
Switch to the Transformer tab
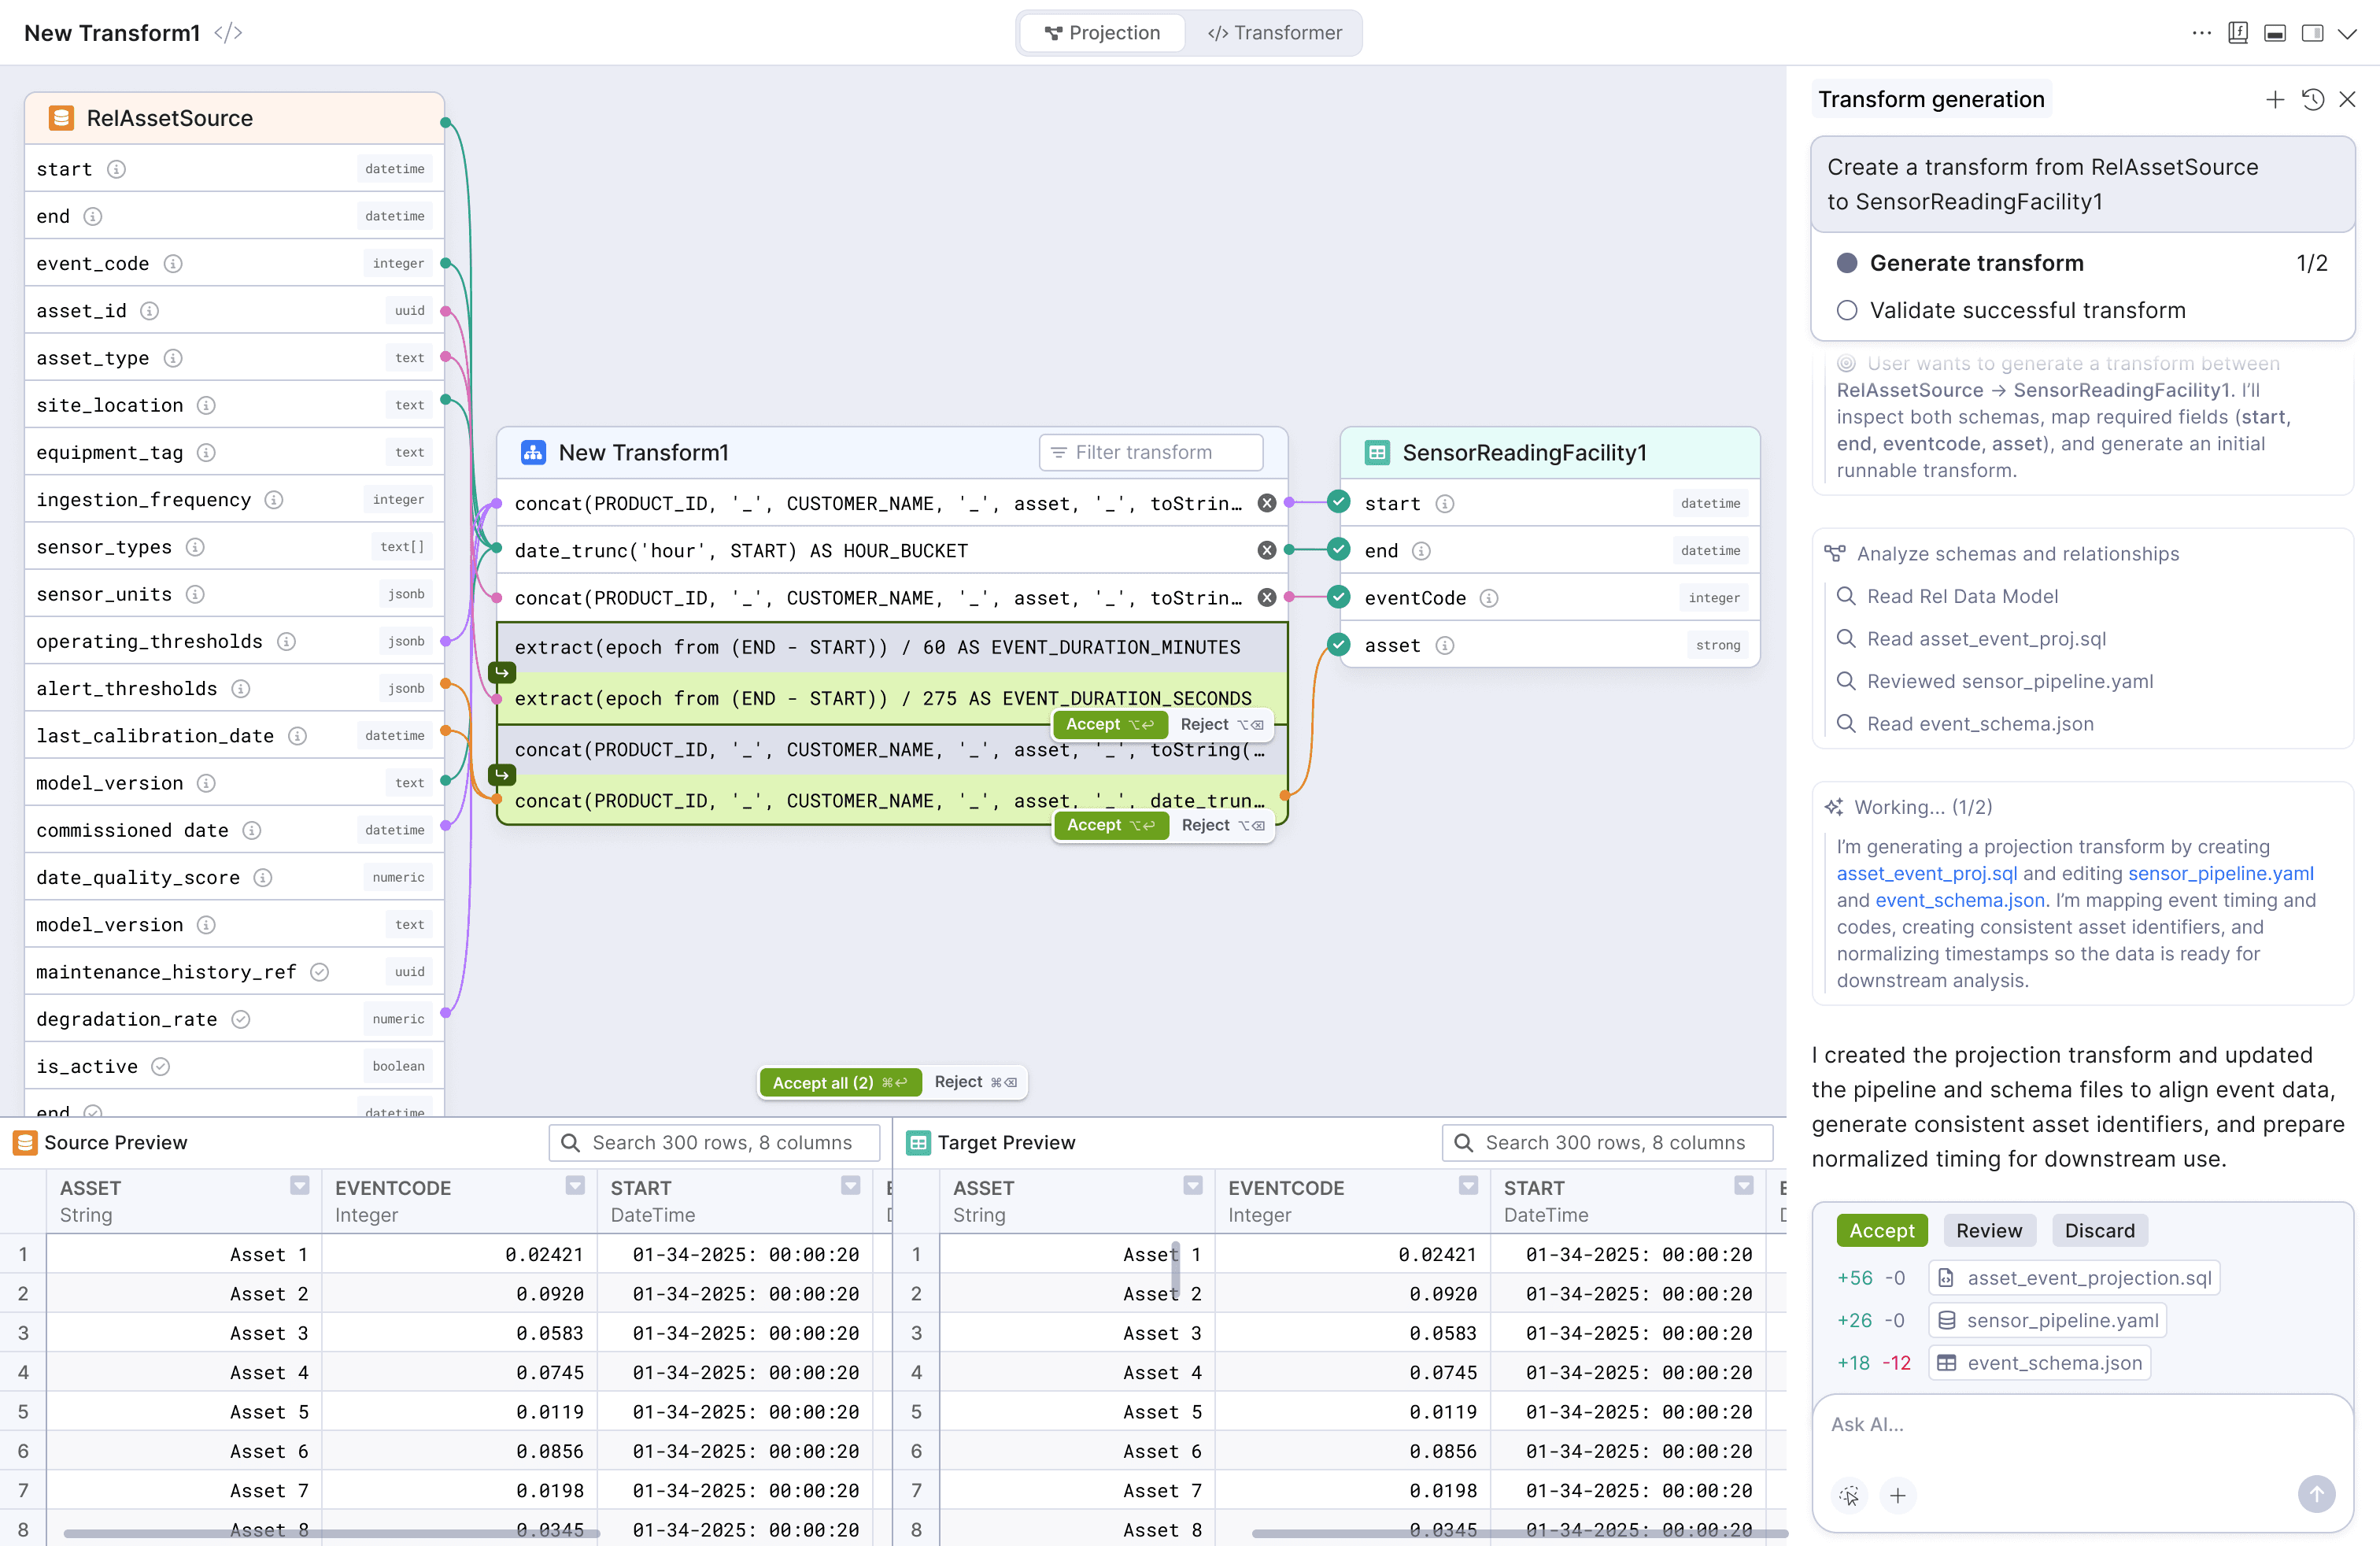1274,33
